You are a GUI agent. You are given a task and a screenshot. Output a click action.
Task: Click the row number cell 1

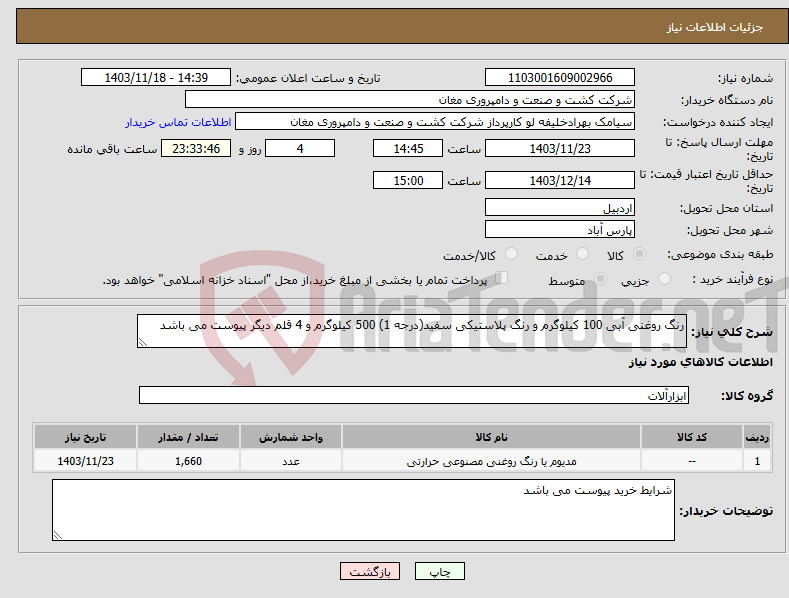[x=757, y=461]
